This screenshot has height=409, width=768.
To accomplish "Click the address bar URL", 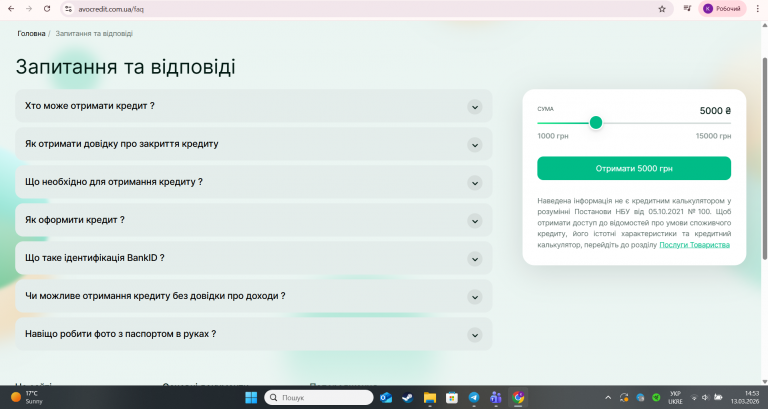I will click(111, 9).
